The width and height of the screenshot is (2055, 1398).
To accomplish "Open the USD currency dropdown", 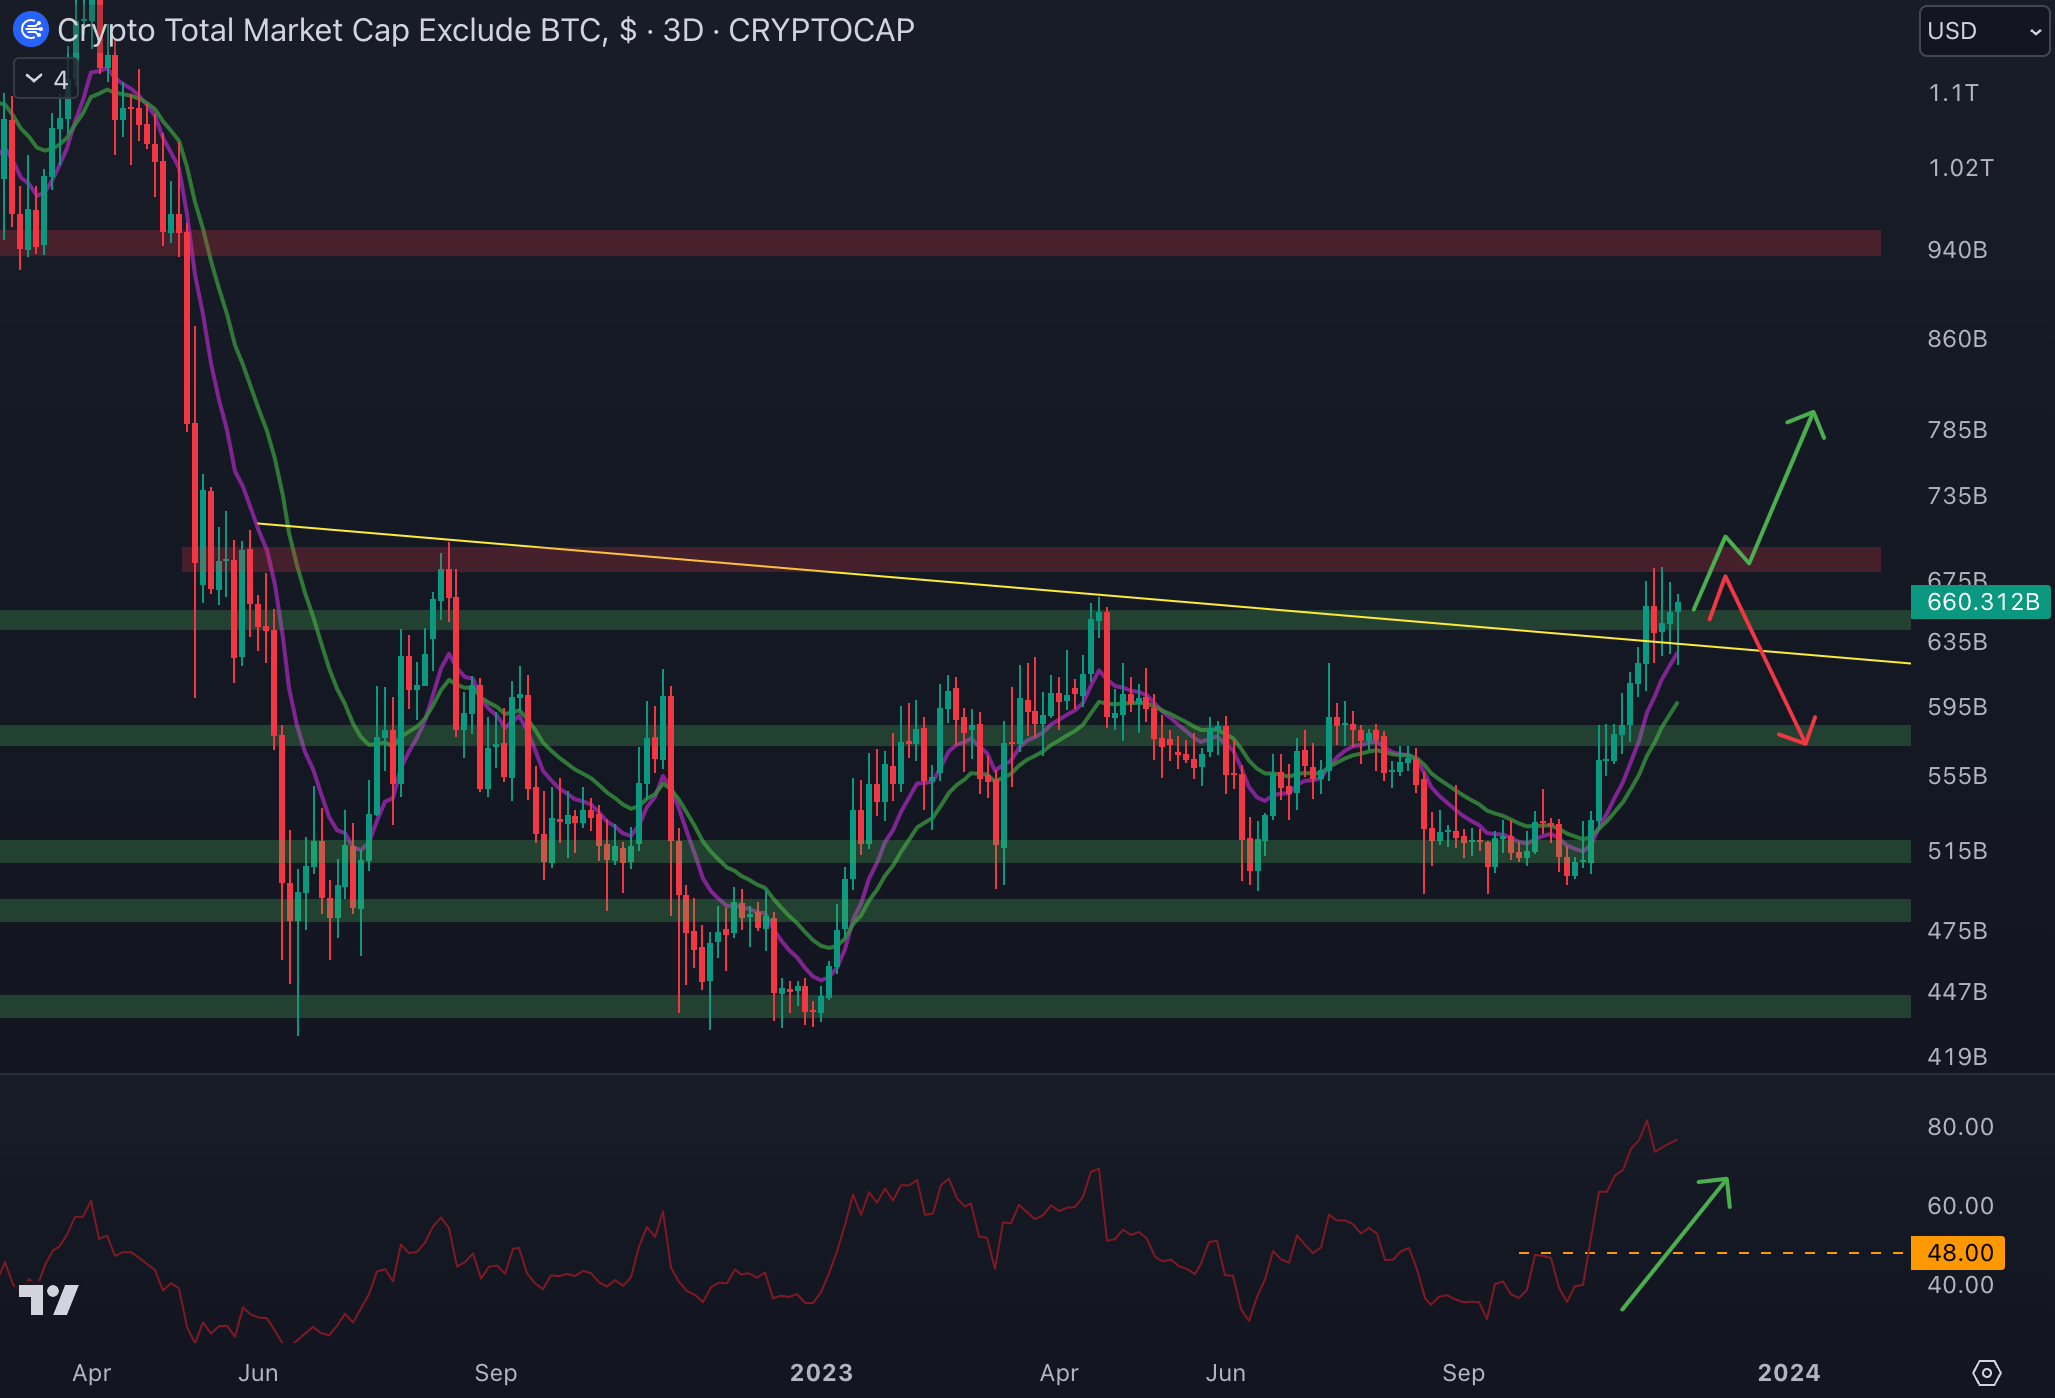I will pyautogui.click(x=1983, y=31).
